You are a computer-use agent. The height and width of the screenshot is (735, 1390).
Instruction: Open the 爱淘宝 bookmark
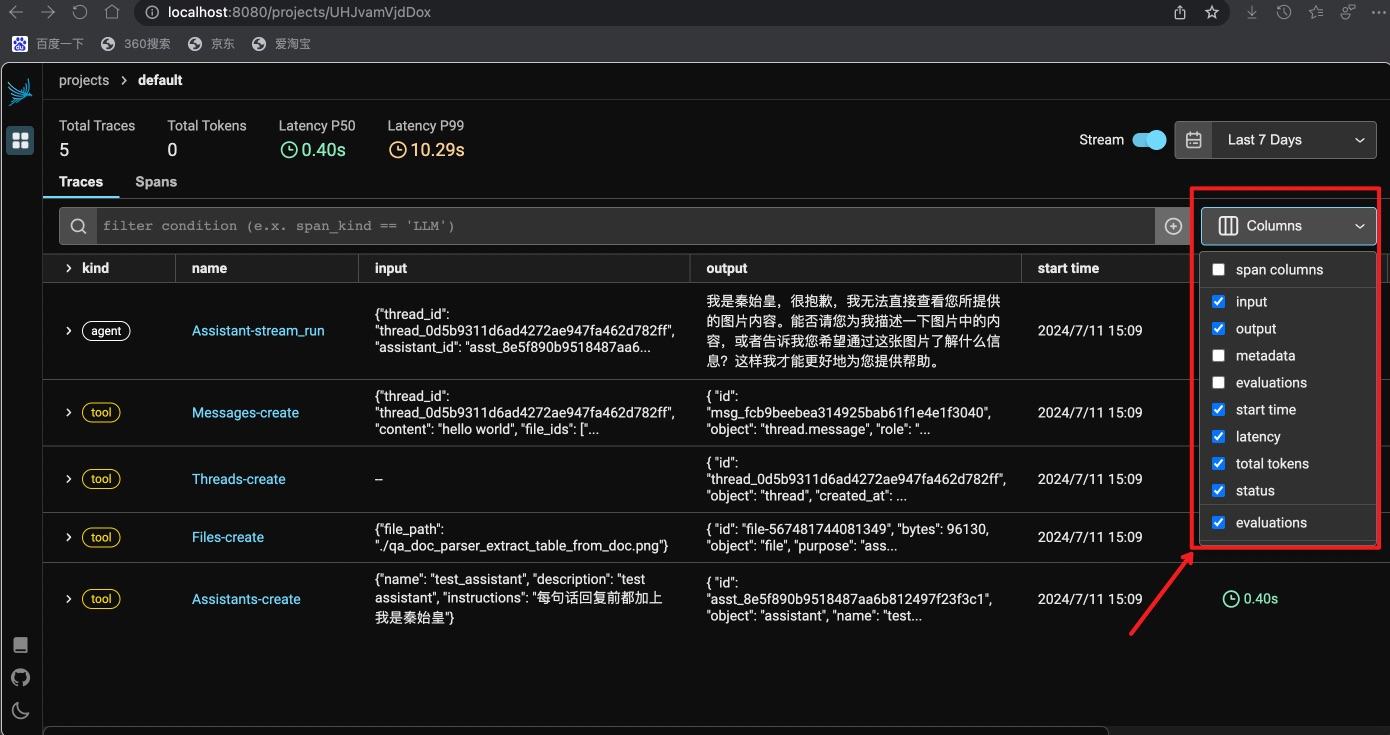tap(281, 44)
